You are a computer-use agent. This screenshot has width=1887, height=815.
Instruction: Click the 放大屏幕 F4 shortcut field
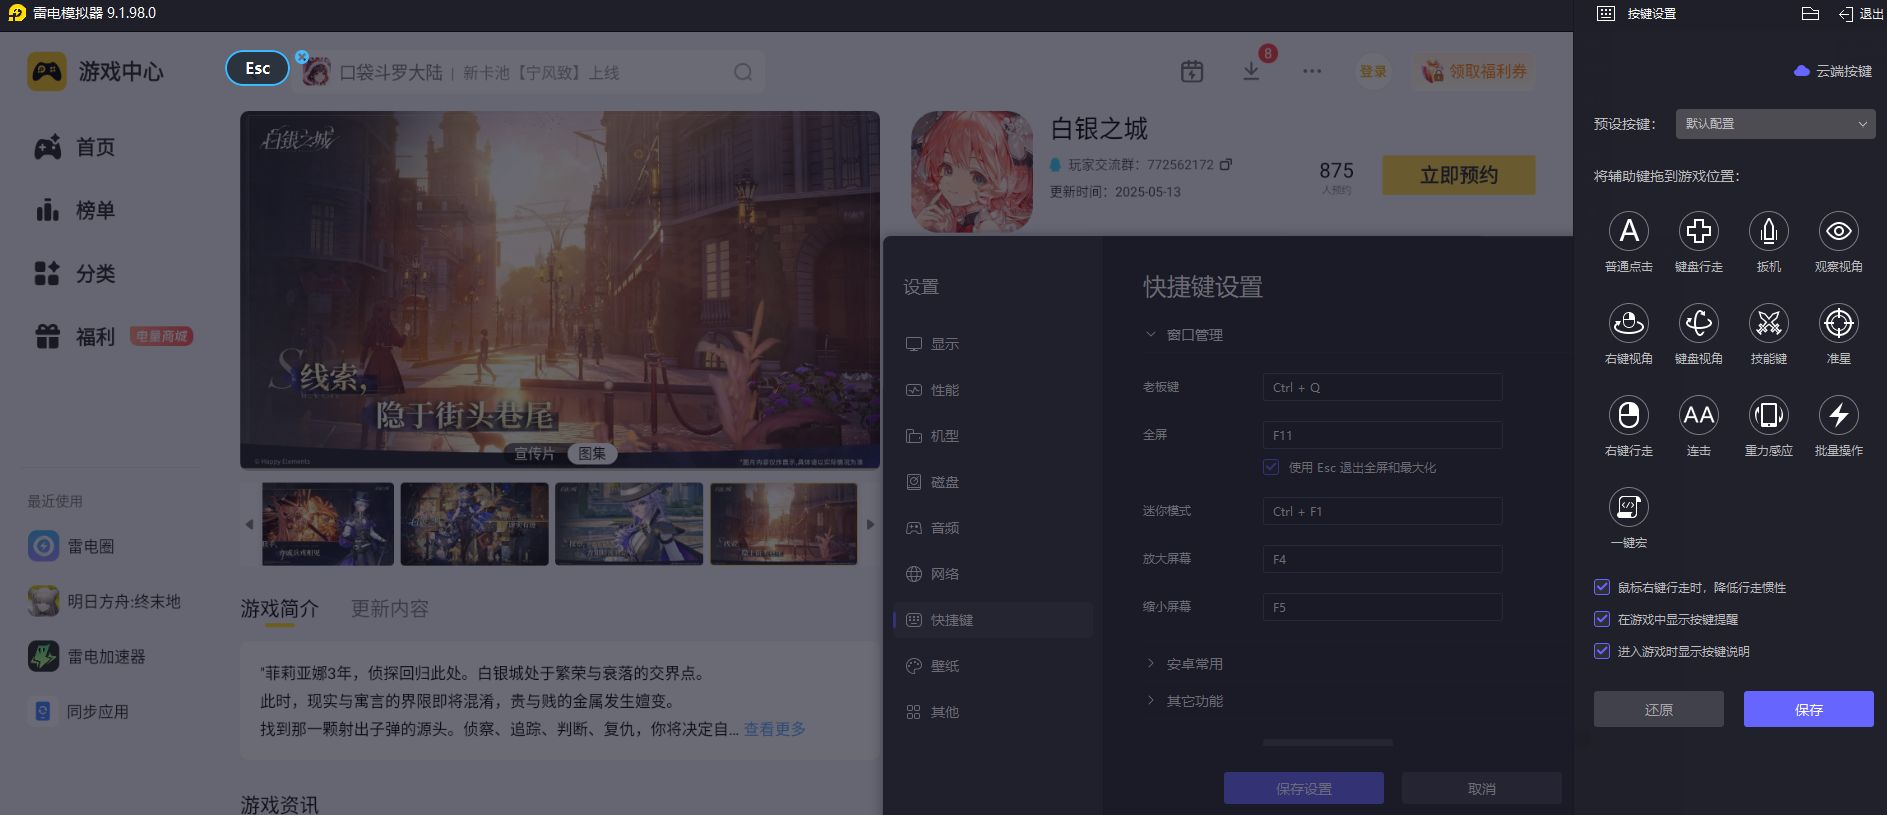[x=1382, y=559]
